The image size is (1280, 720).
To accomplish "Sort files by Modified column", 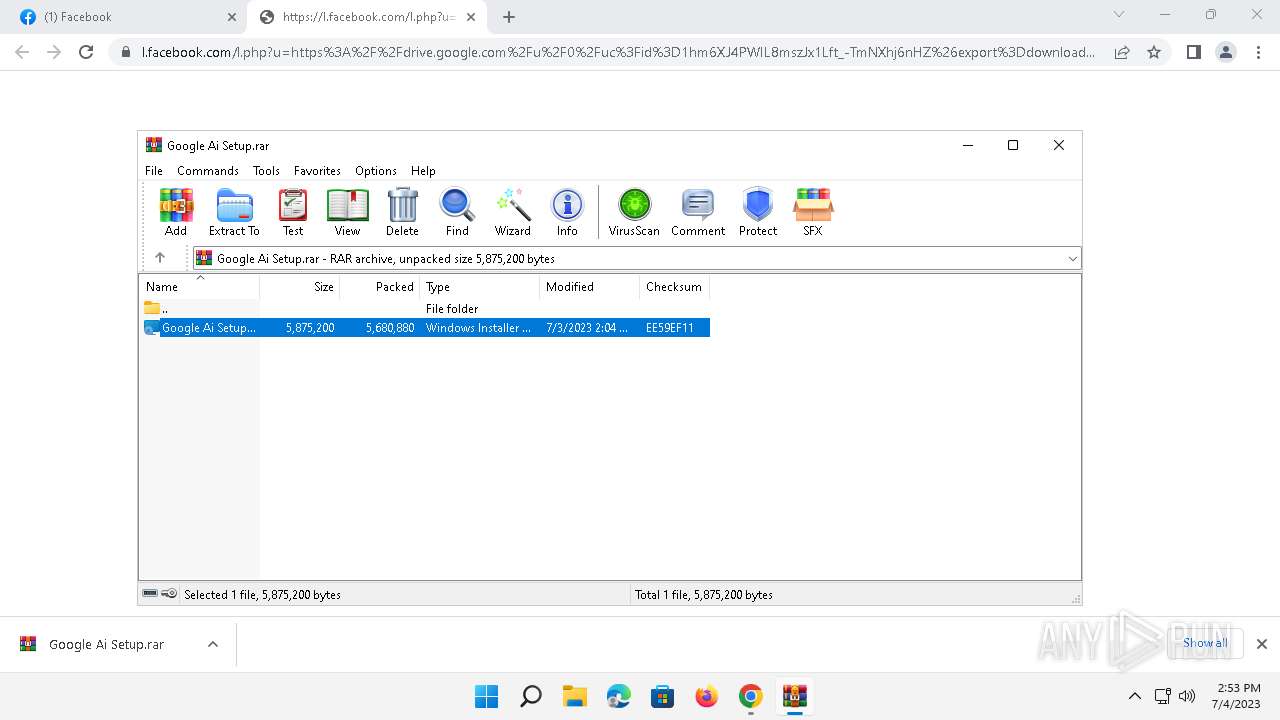I will coord(590,287).
